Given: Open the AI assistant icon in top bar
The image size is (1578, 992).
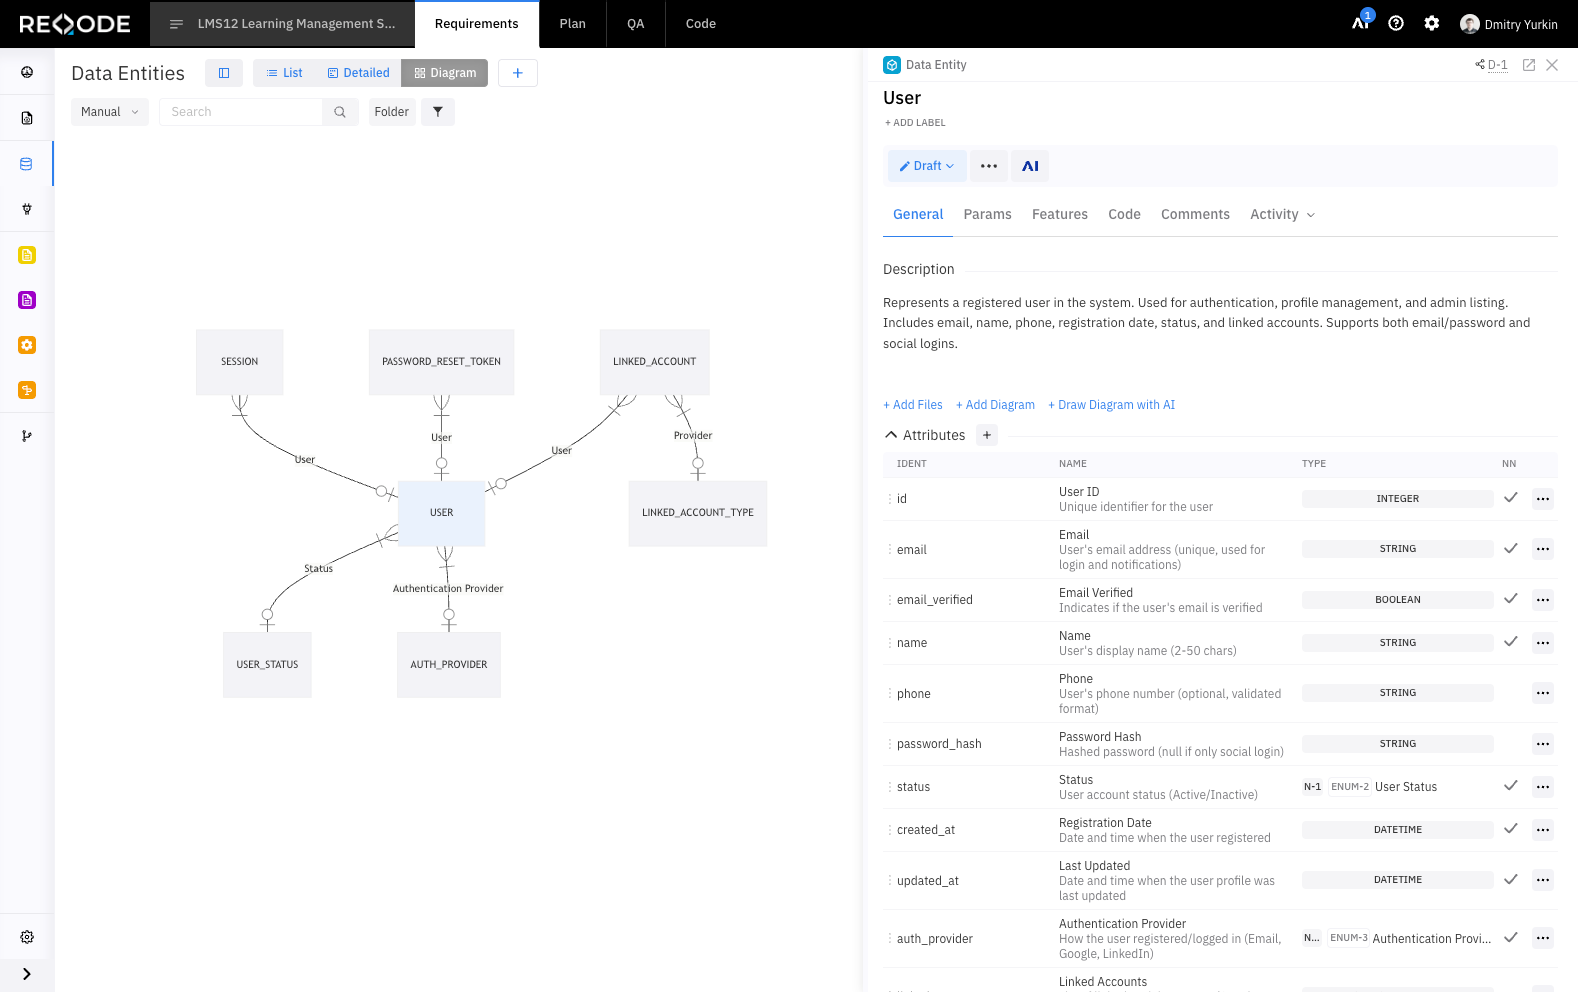Looking at the screenshot, I should [1360, 23].
